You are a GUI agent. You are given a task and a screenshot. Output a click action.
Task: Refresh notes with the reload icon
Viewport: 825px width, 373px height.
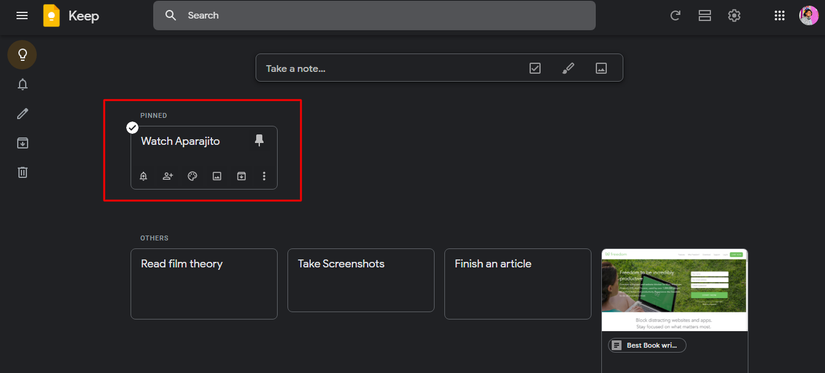(675, 16)
